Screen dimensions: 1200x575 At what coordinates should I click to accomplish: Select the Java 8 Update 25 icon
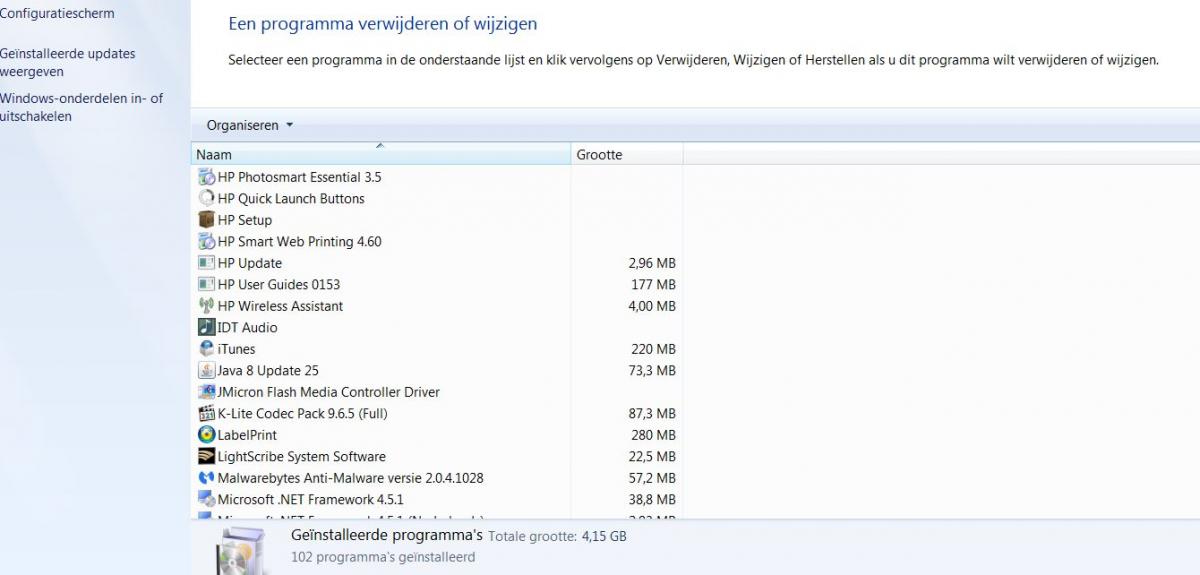[207, 370]
